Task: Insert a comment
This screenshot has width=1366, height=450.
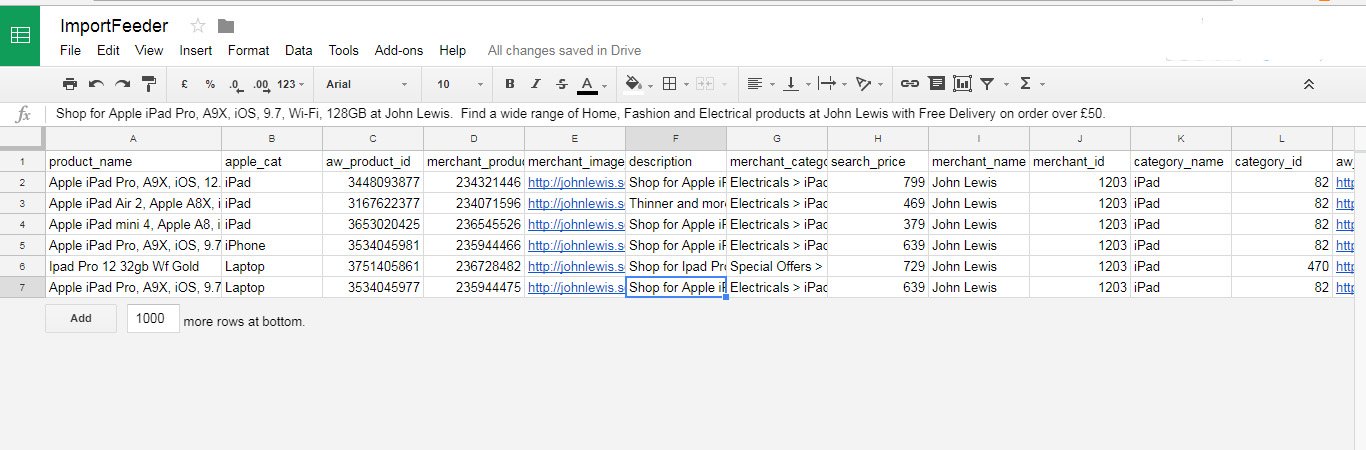Action: click(x=936, y=84)
